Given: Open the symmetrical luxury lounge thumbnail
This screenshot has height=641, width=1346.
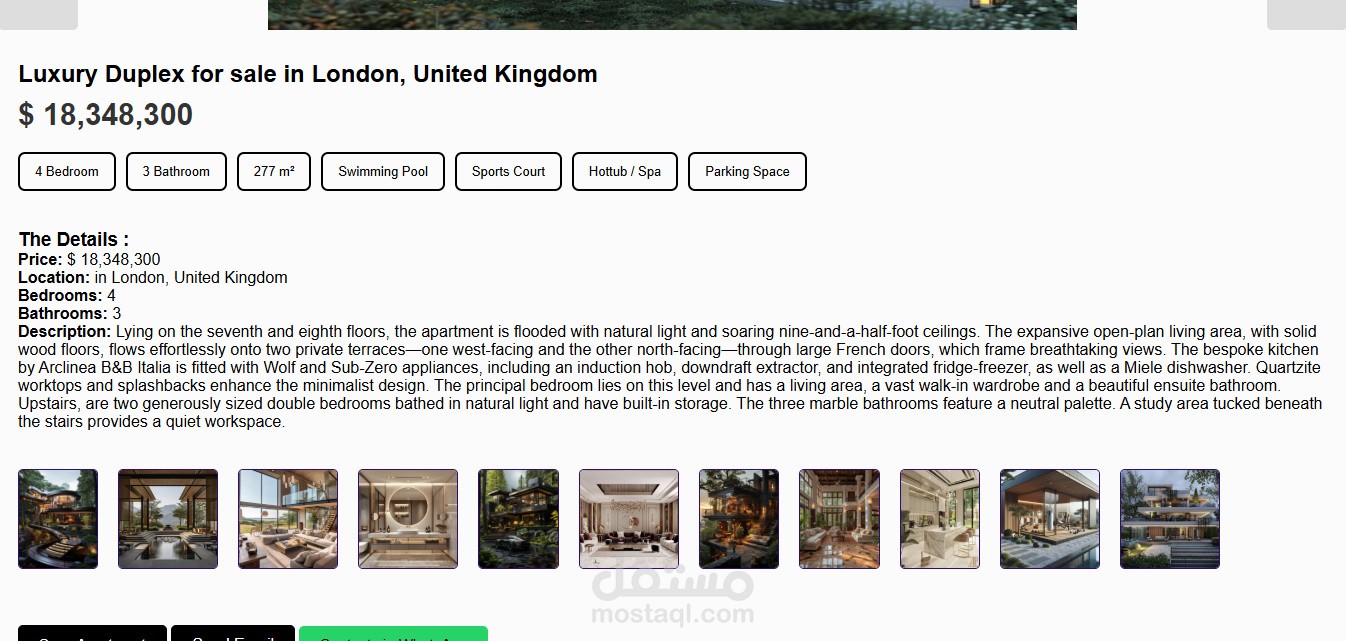Looking at the screenshot, I should coord(629,519).
